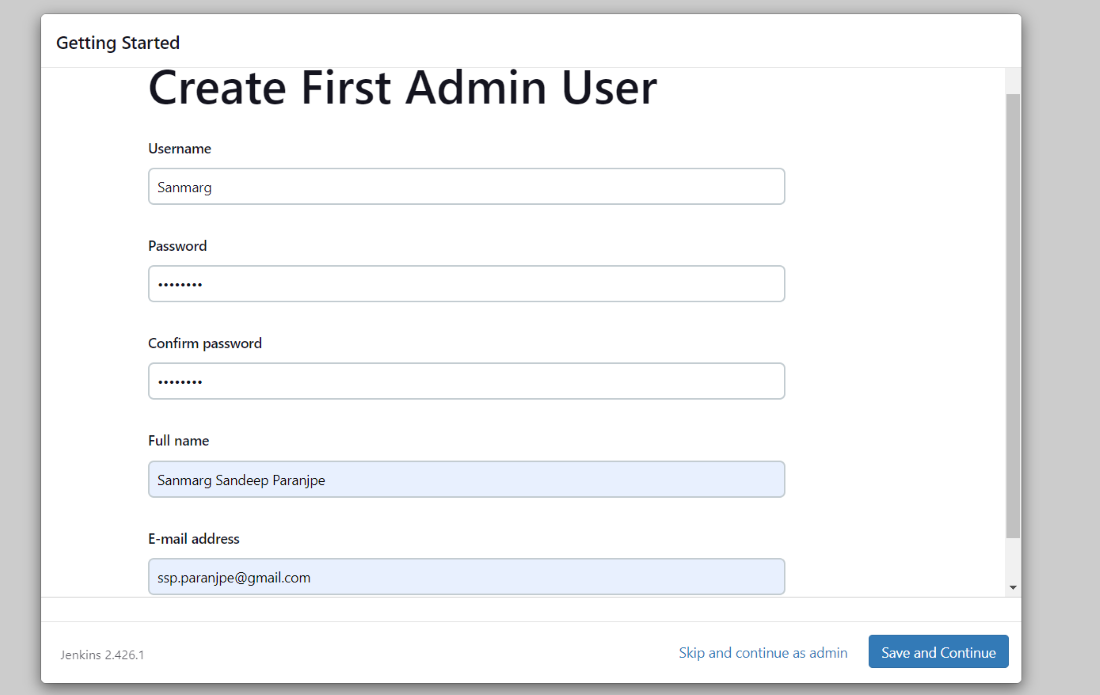Click the Getting Started dialog title
Image resolution: width=1100 pixels, height=695 pixels.
tap(118, 43)
